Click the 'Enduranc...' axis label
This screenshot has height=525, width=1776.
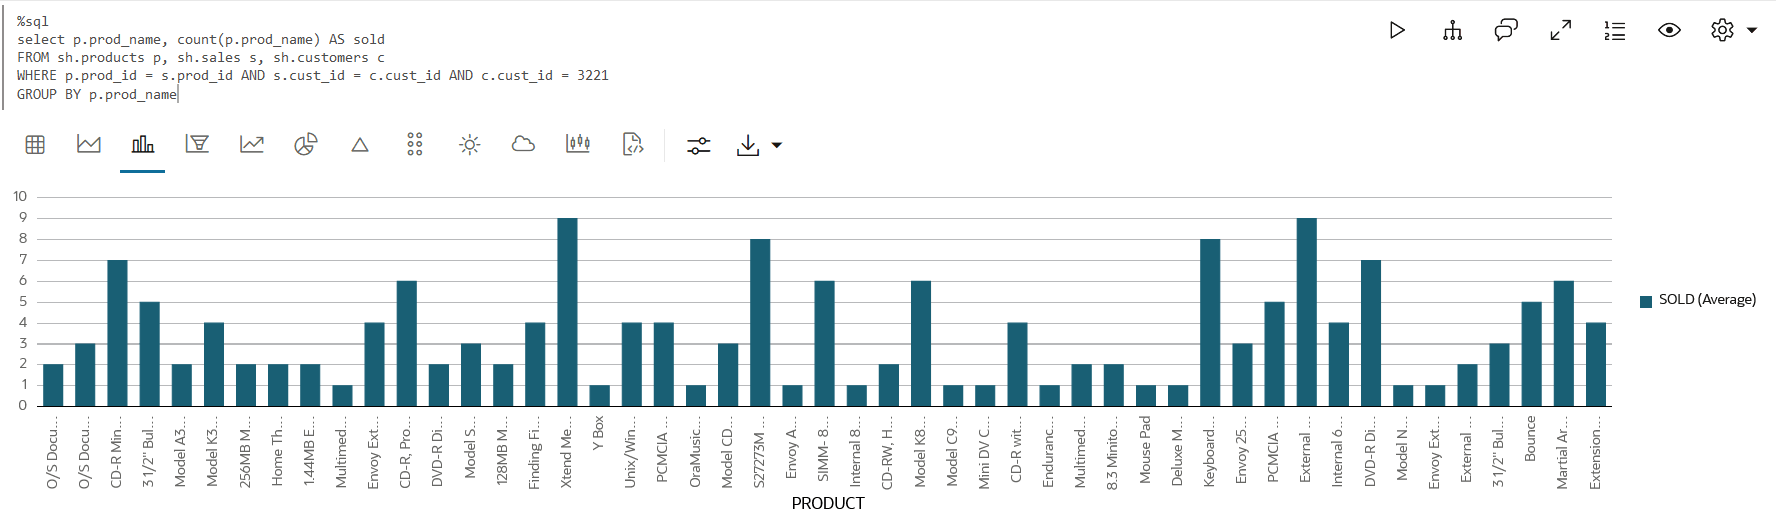[x=1048, y=452]
